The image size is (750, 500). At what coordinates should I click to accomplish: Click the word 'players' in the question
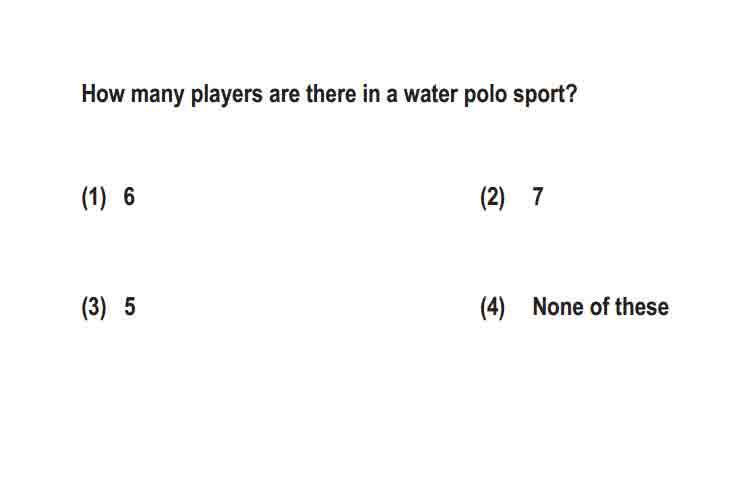(226, 95)
